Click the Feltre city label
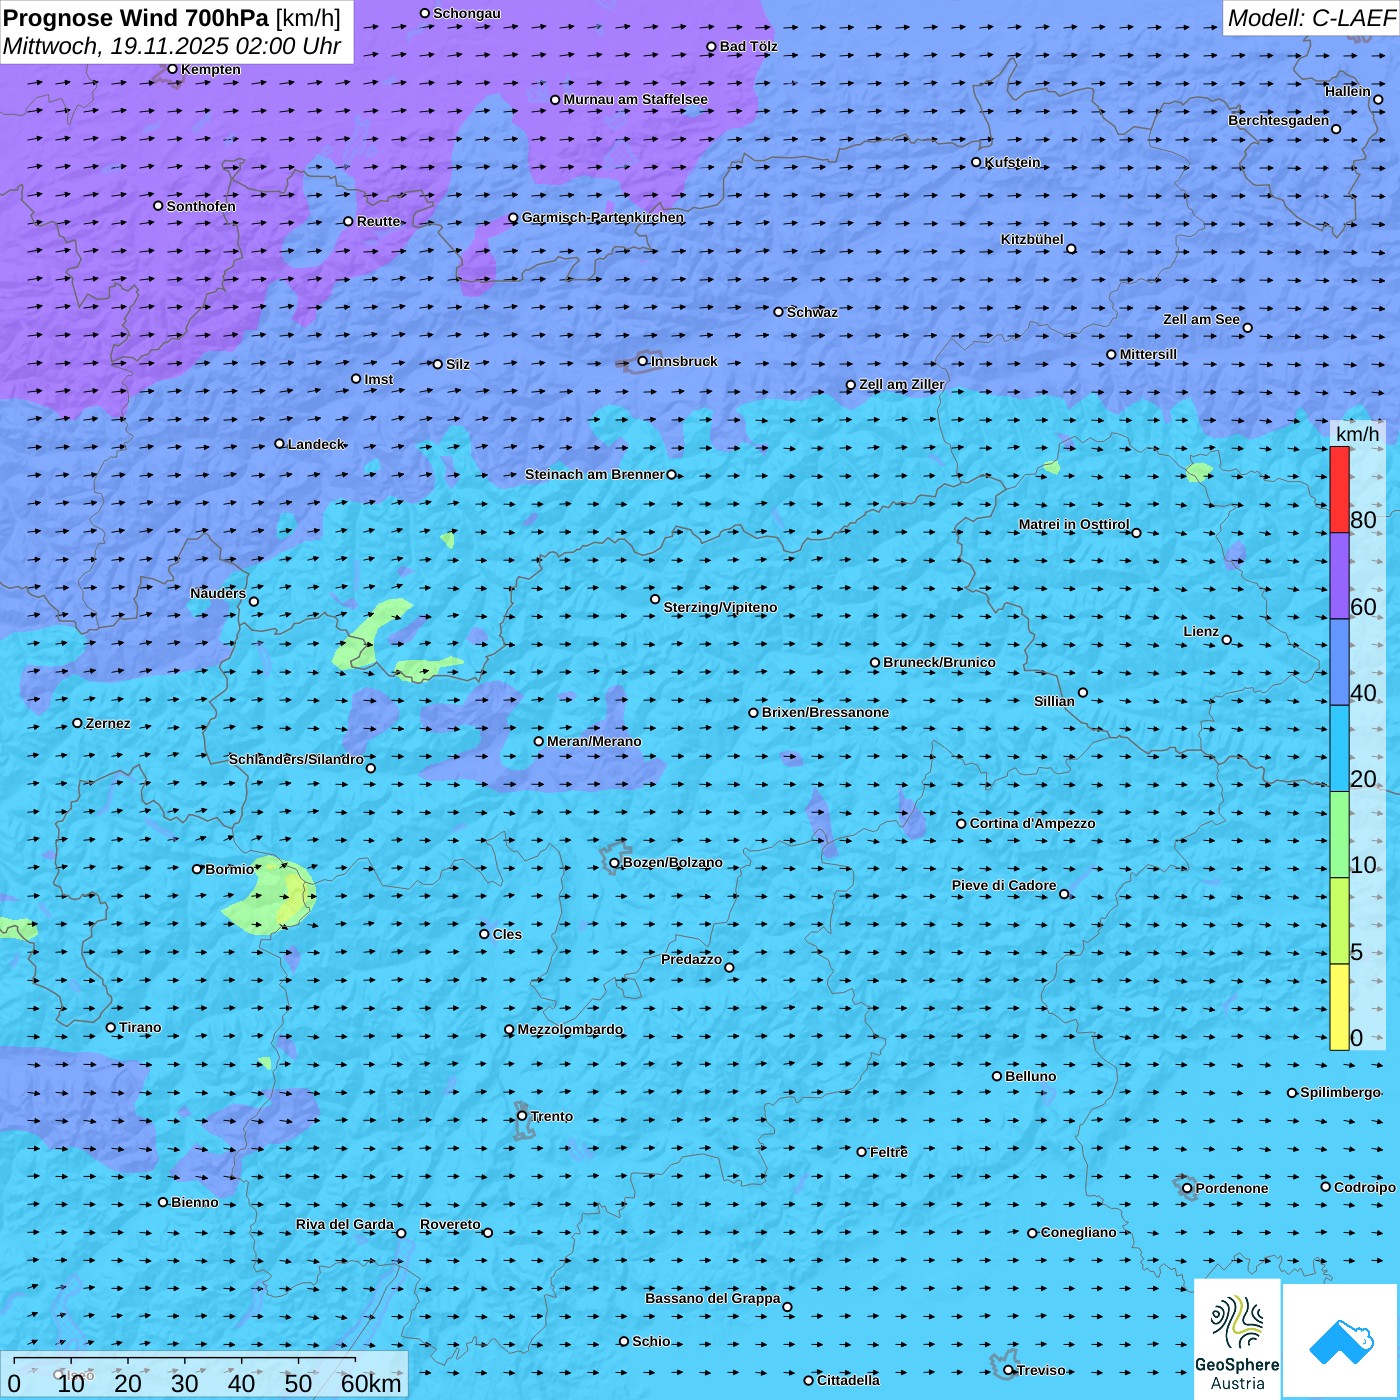The height and width of the screenshot is (1400, 1400). [x=888, y=1152]
